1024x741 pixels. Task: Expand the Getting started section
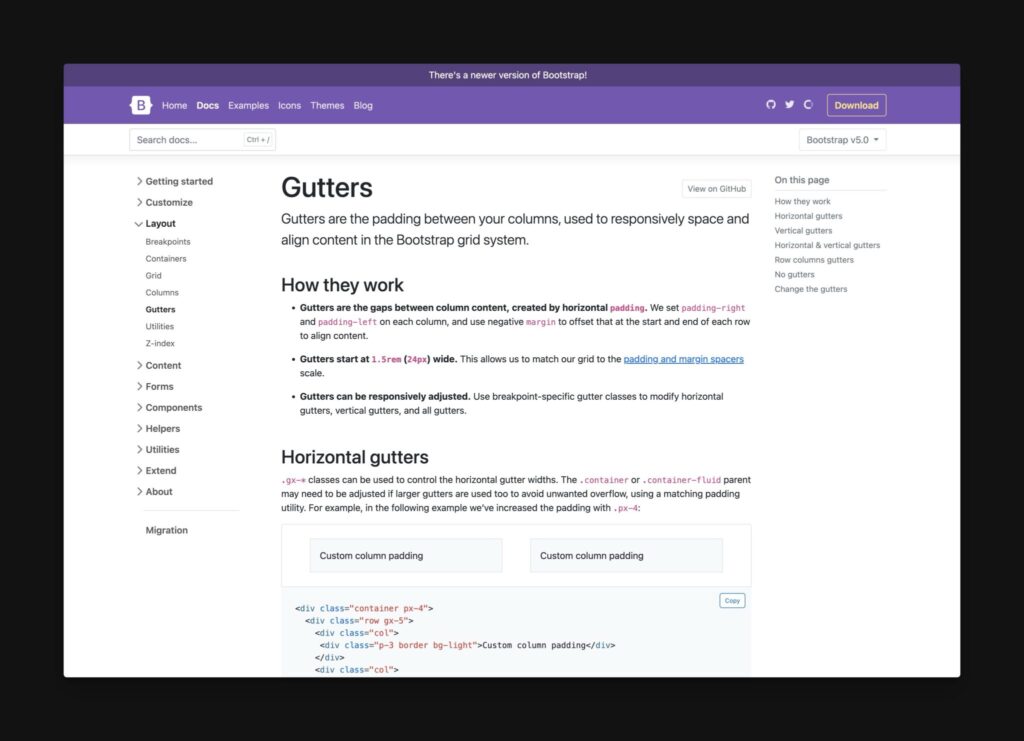[174, 181]
